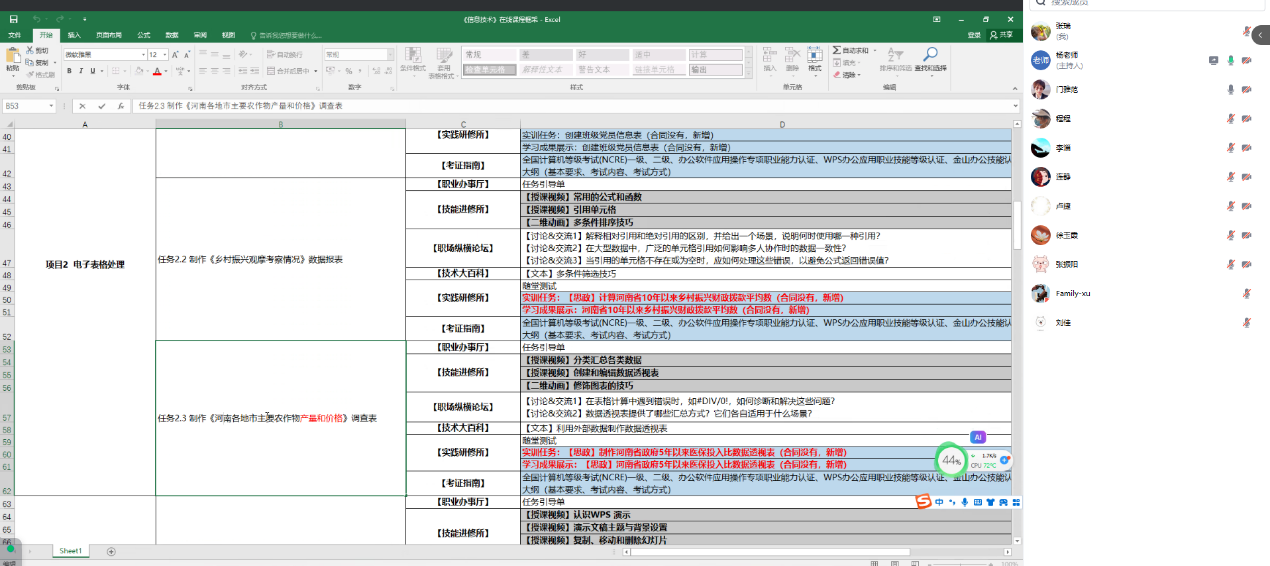Open Find and Select magnifier tool

pyautogui.click(x=930, y=60)
